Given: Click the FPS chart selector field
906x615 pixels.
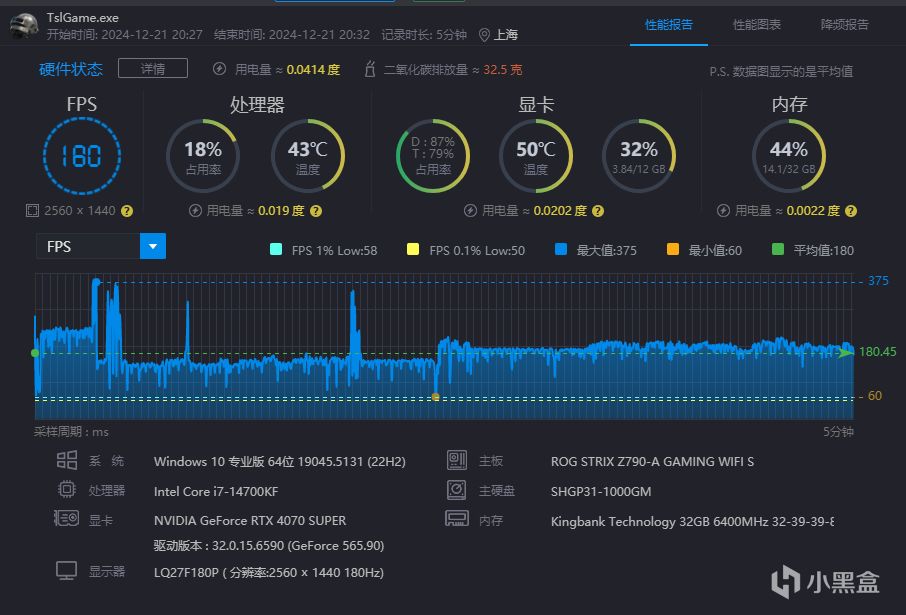Looking at the screenshot, I should point(101,246).
